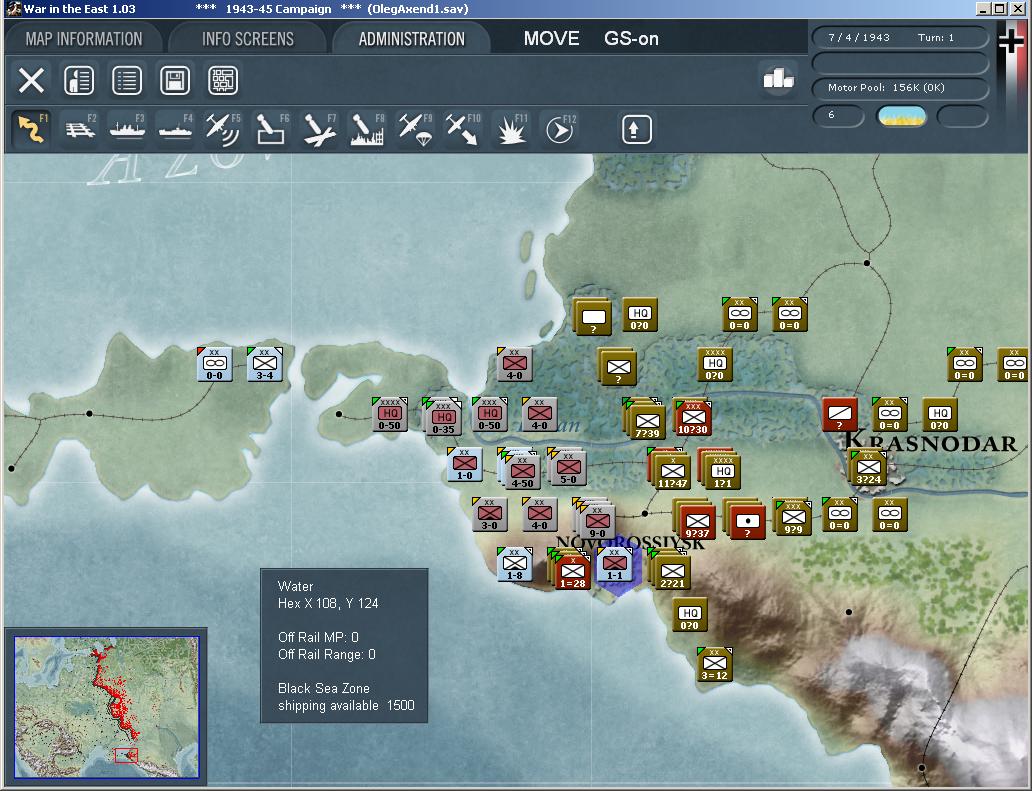Select the Soviet 3=12 unit counter

pos(715,664)
